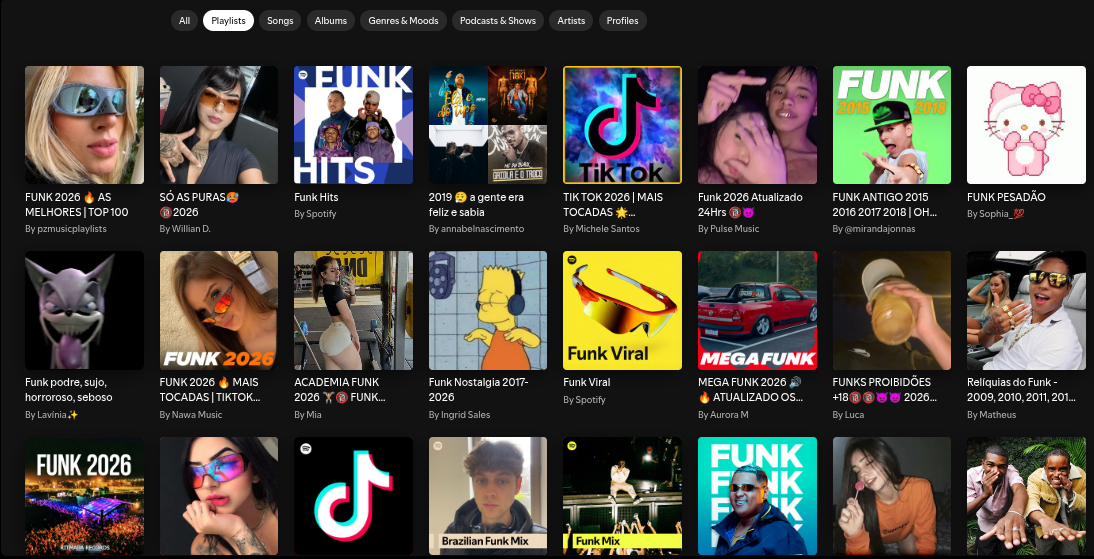The image size is (1094, 559).
Task: Click 'By Luca' creator text
Action: [848, 415]
